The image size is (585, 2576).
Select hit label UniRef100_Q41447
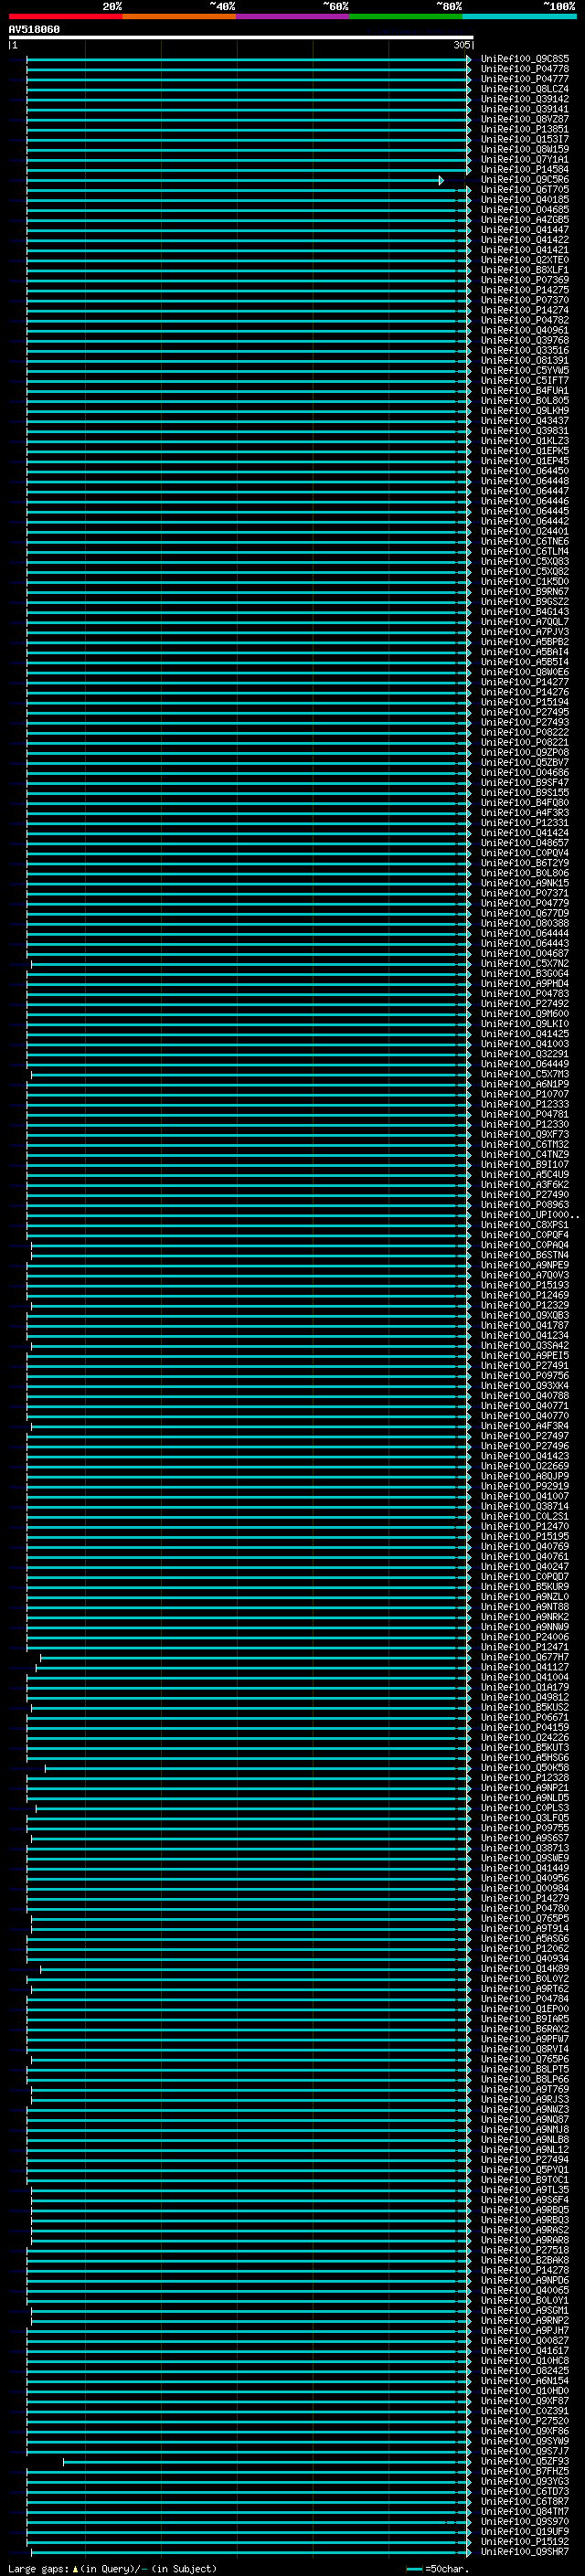click(524, 230)
